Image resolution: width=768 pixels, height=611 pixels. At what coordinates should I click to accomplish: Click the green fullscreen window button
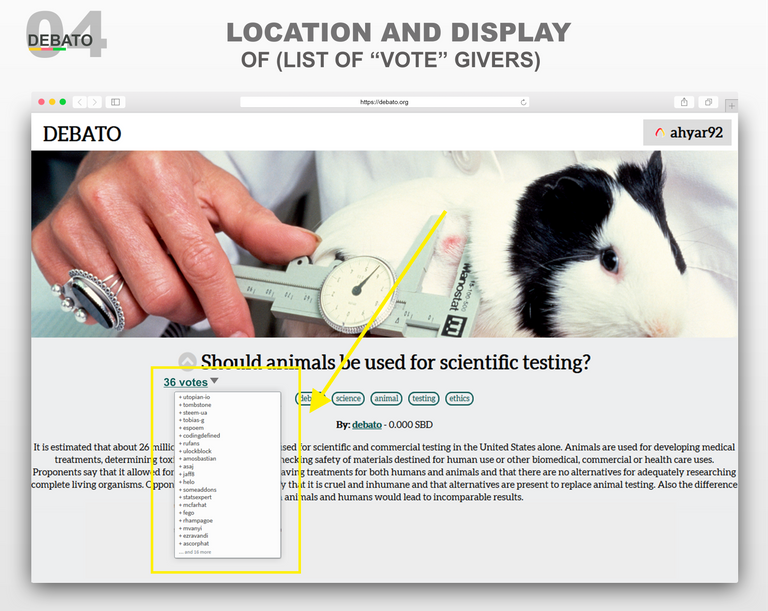tap(63, 102)
